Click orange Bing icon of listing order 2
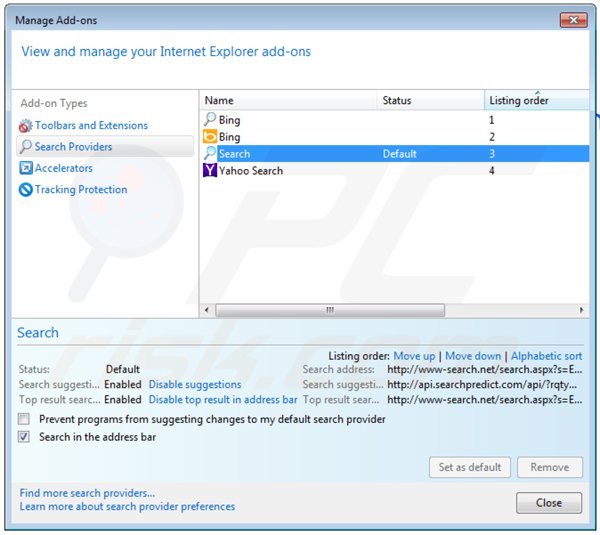 click(x=210, y=137)
